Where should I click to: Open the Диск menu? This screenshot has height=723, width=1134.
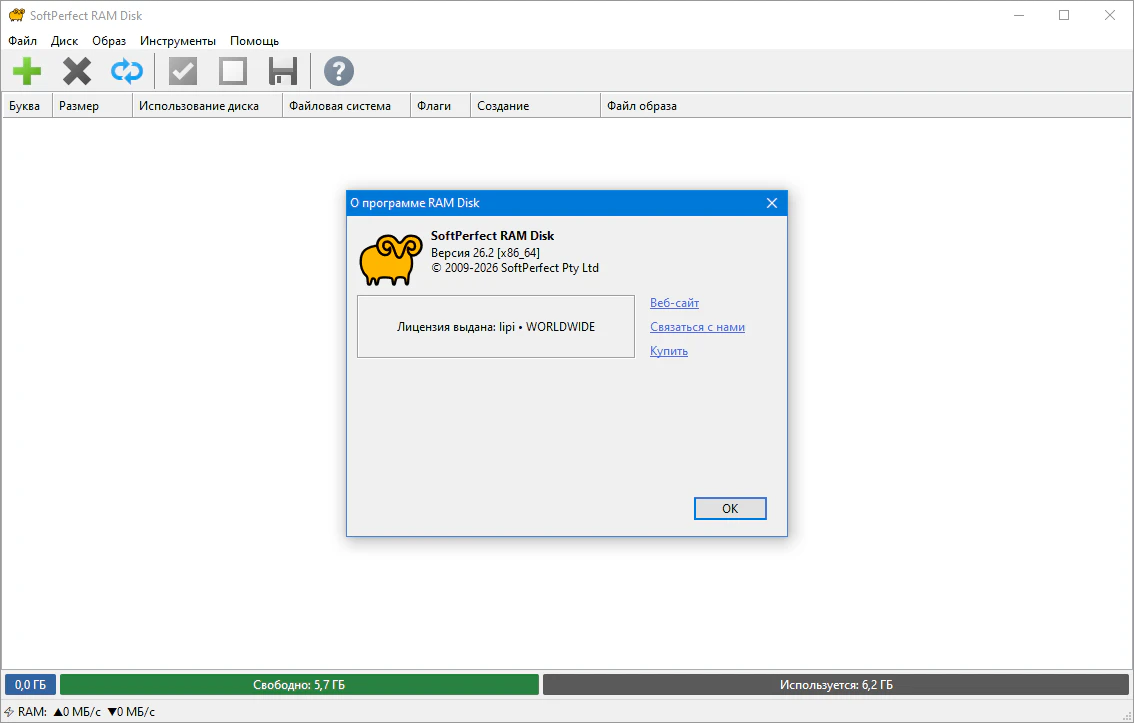point(64,40)
